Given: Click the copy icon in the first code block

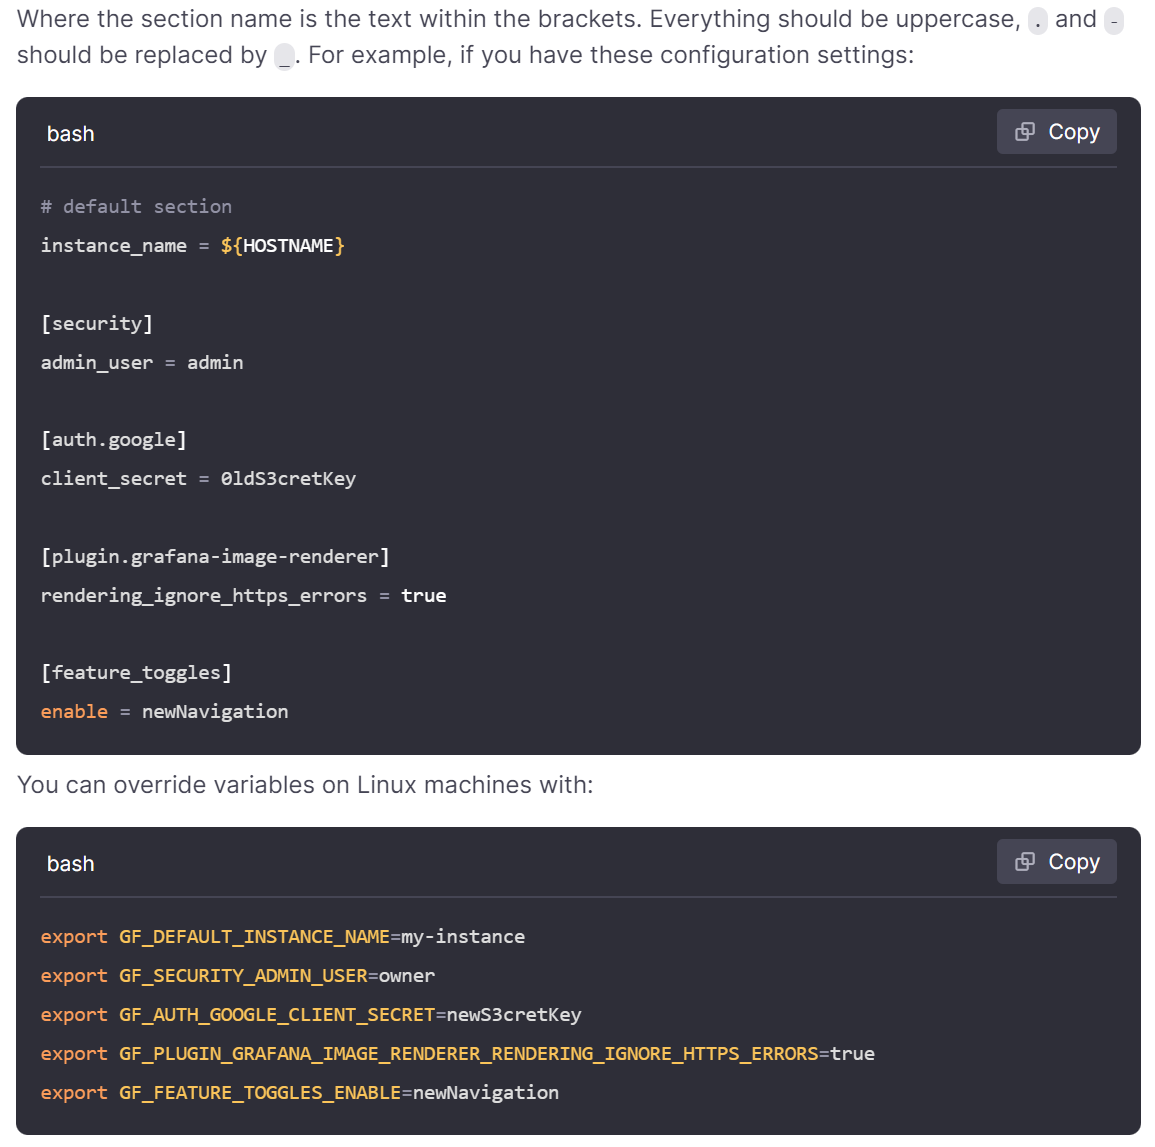Looking at the screenshot, I should click(x=1025, y=132).
